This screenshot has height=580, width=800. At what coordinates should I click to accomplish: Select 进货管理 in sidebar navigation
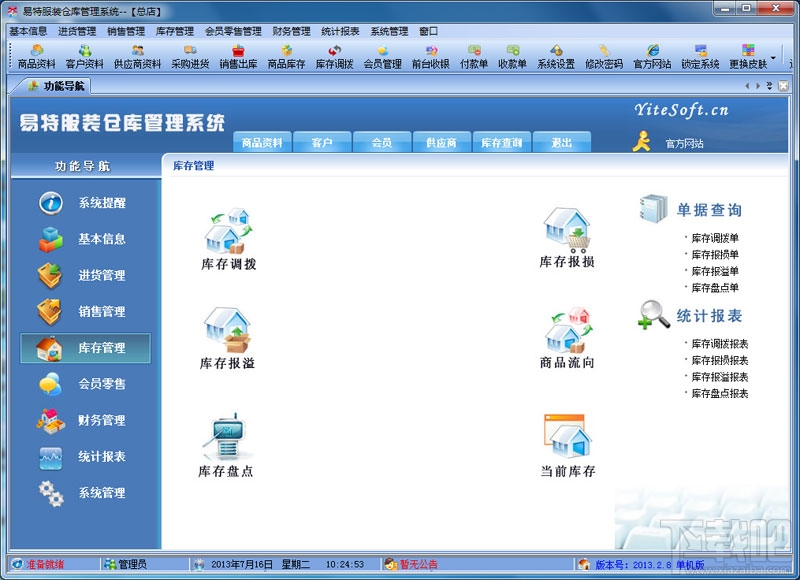click(85, 275)
